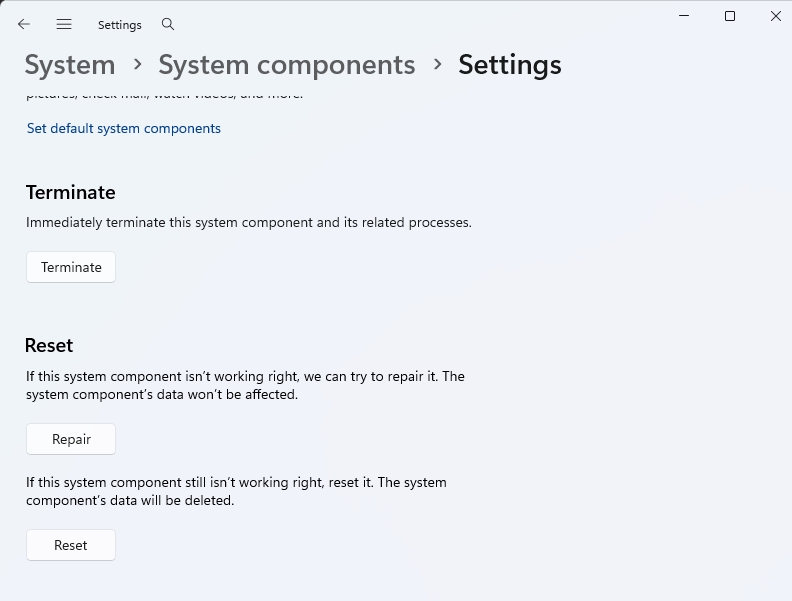Click chevron before the Settings breadcrumb
Viewport: 792px width, 601px height.
tap(437, 65)
